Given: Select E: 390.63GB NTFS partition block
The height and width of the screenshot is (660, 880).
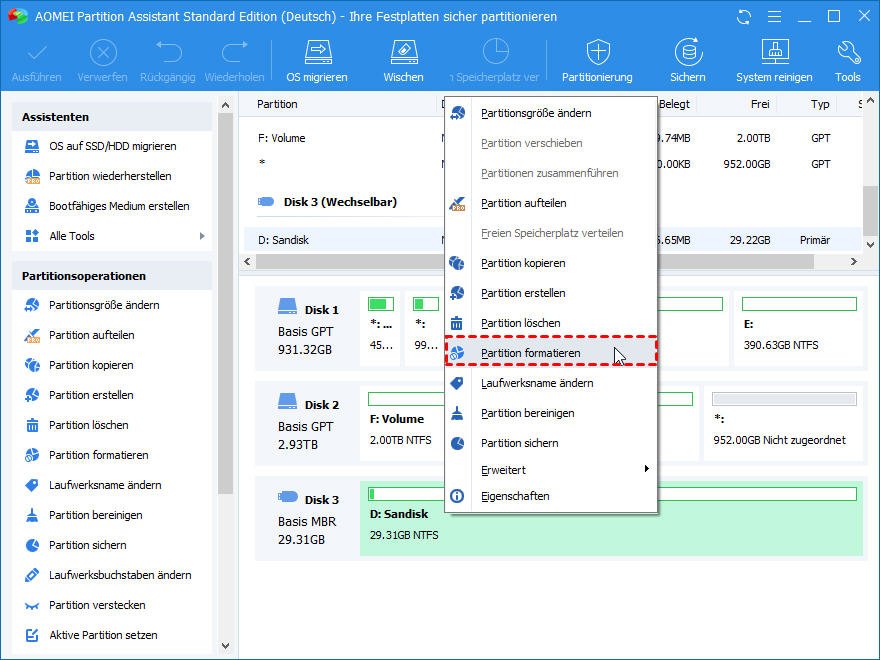Looking at the screenshot, I should pos(799,327).
